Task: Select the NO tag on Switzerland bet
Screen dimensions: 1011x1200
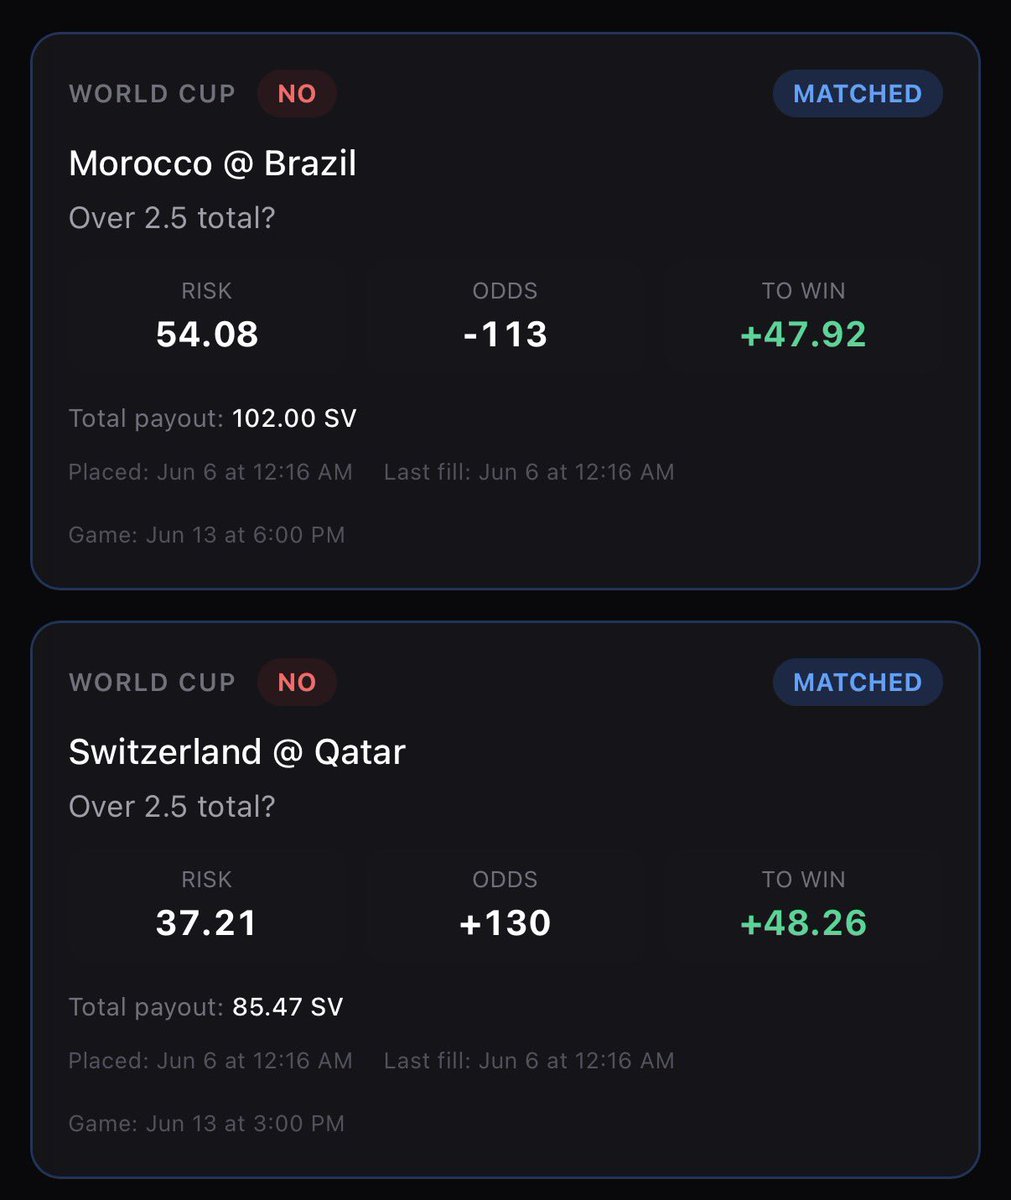Action: point(297,683)
